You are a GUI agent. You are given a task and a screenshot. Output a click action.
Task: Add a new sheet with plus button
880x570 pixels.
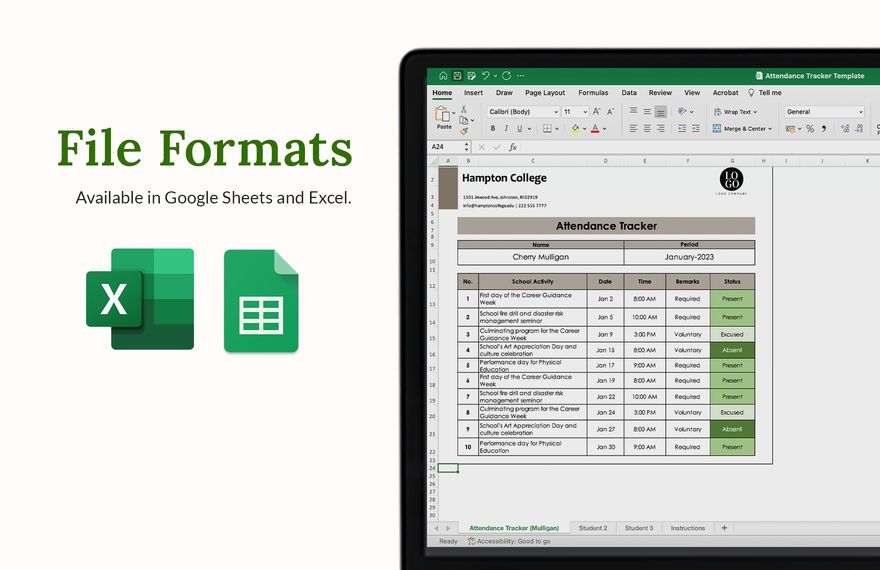point(724,528)
